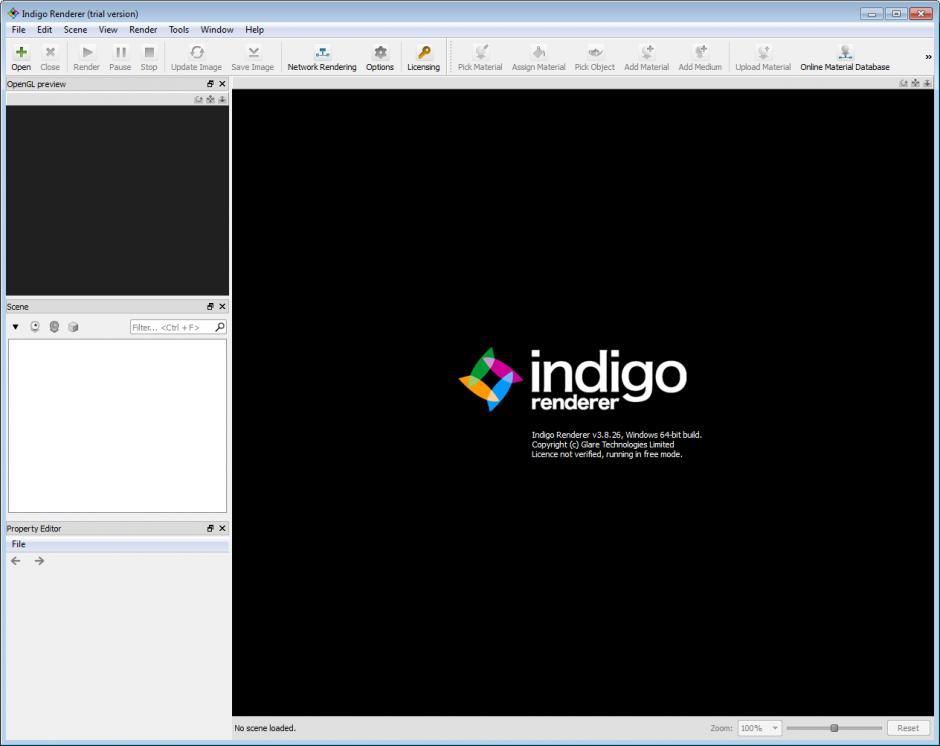Viewport: 940px width, 746px height.
Task: Click the rotate icon above the render view
Action: tap(903, 83)
